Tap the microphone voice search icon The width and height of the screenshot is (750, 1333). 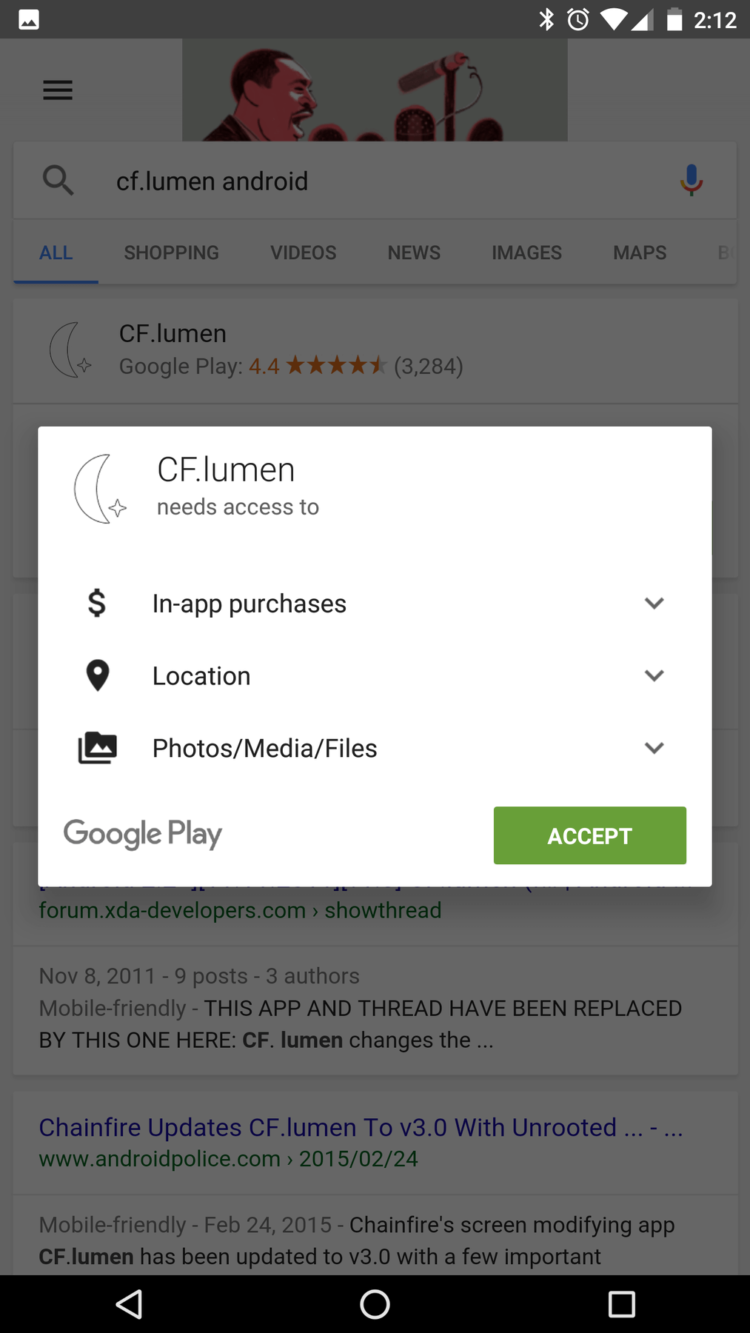tap(691, 181)
